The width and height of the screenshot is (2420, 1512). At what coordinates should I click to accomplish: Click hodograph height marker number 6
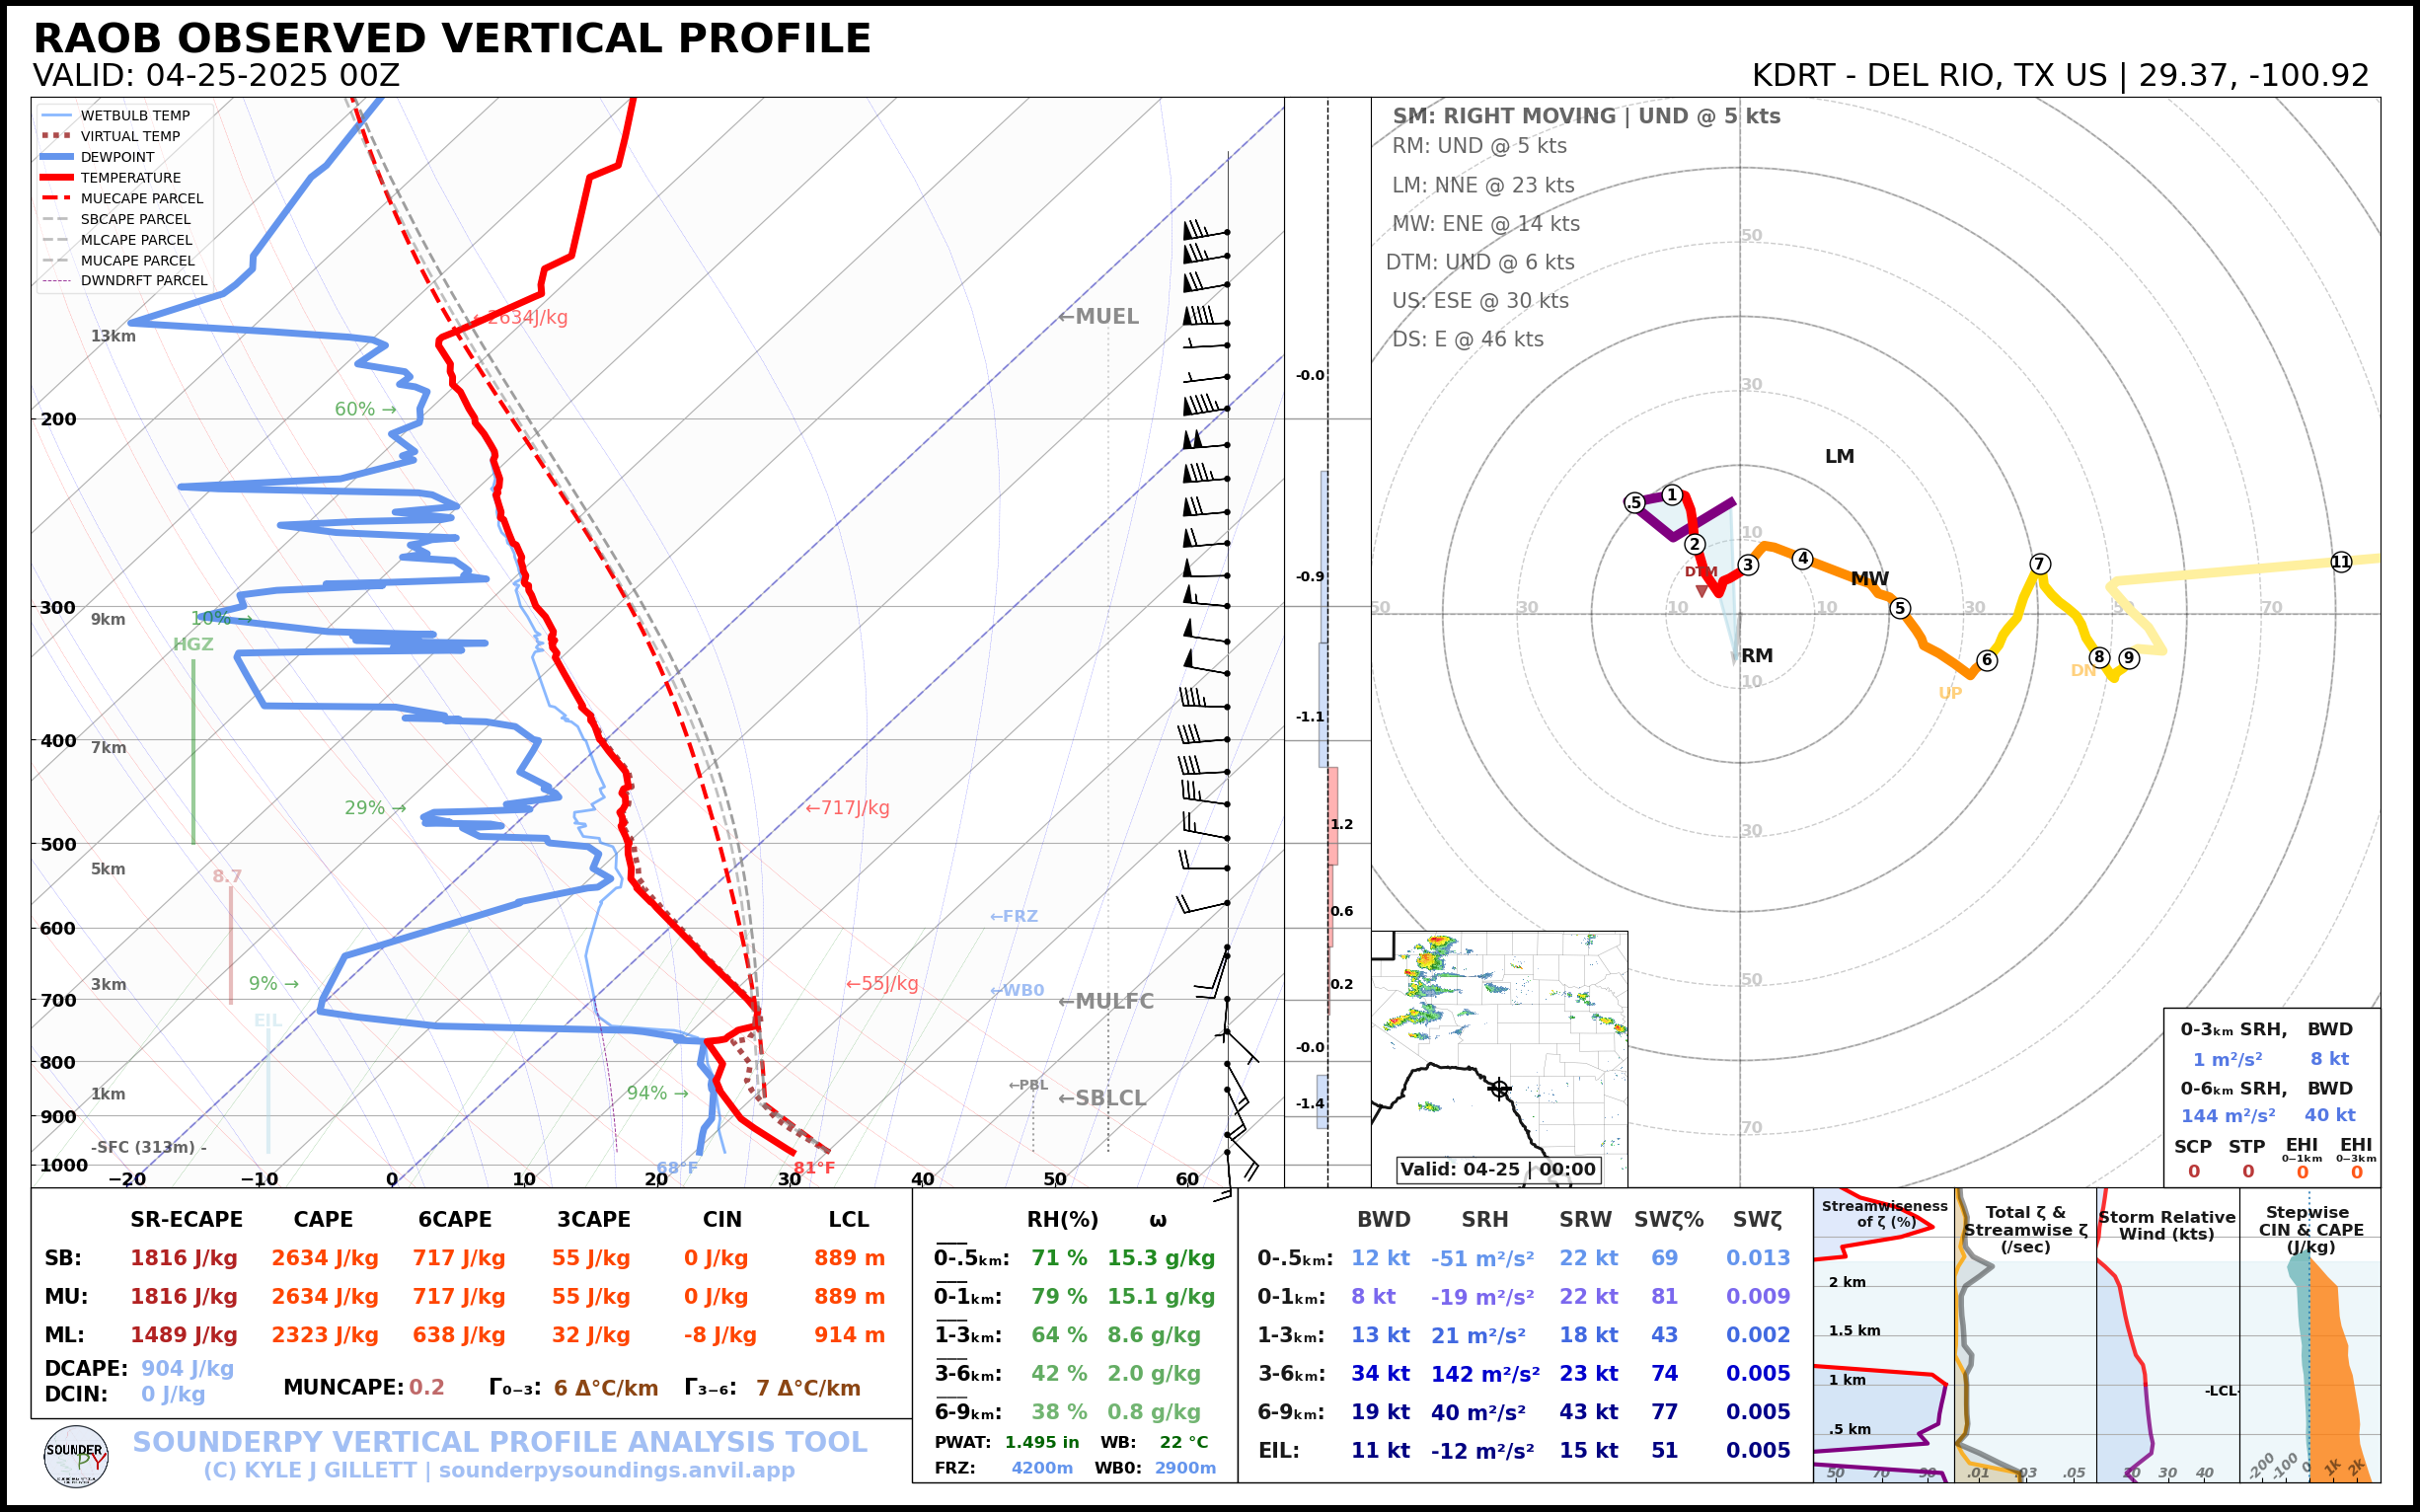[x=1987, y=660]
